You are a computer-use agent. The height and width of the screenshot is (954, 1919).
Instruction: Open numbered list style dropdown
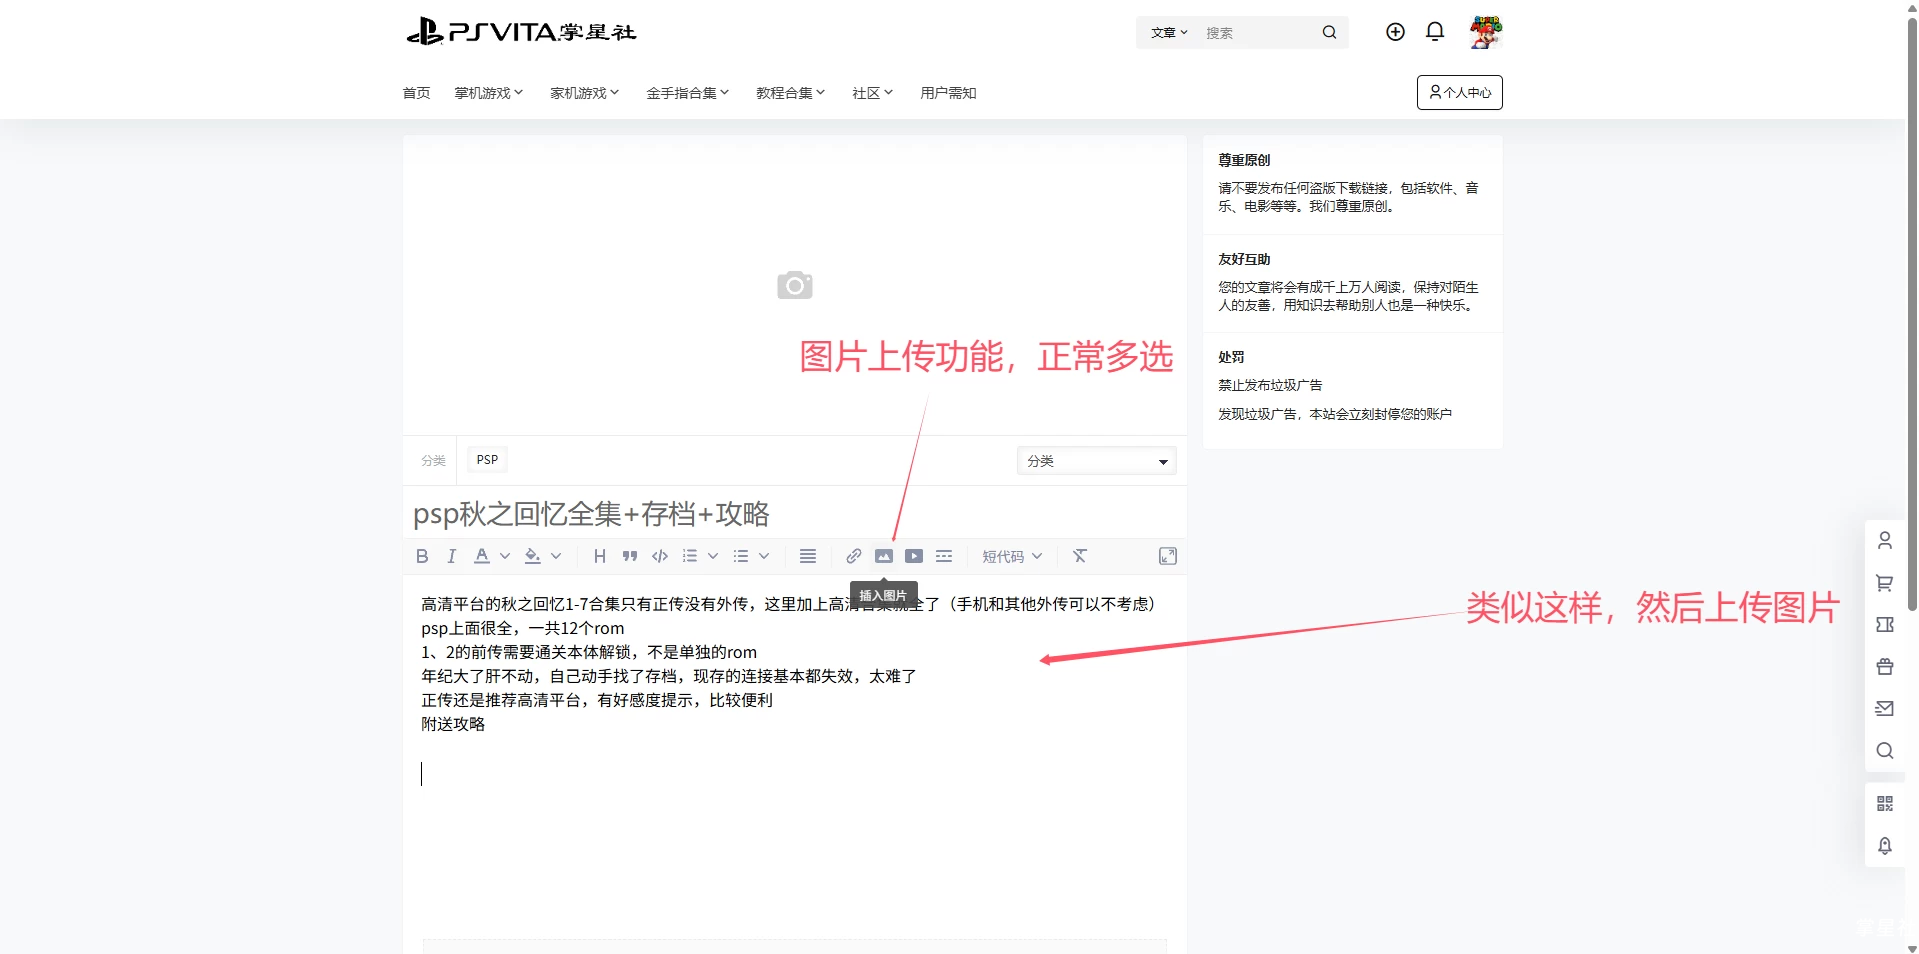click(x=713, y=556)
